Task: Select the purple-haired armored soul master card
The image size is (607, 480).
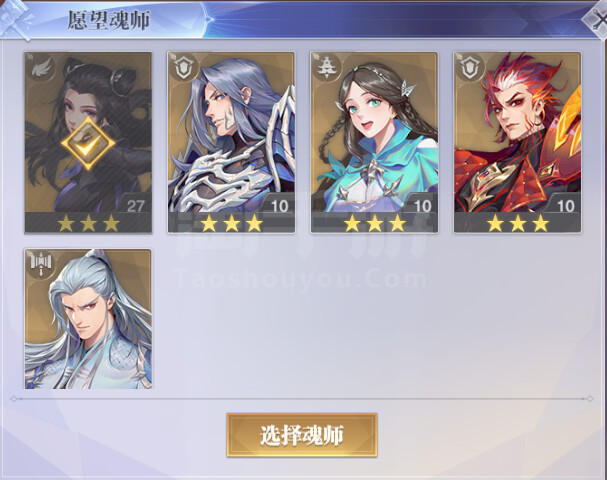Action: click(231, 142)
